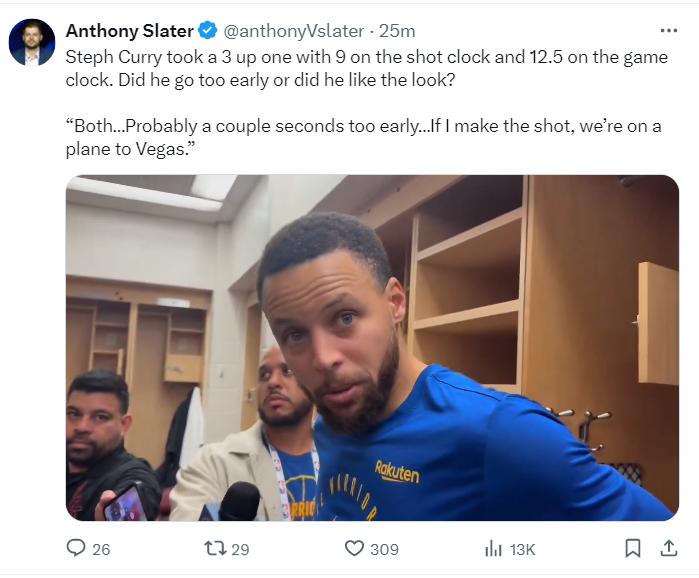Open the three-dot more options menu
Screen dimensions: 699x578
[669, 31]
